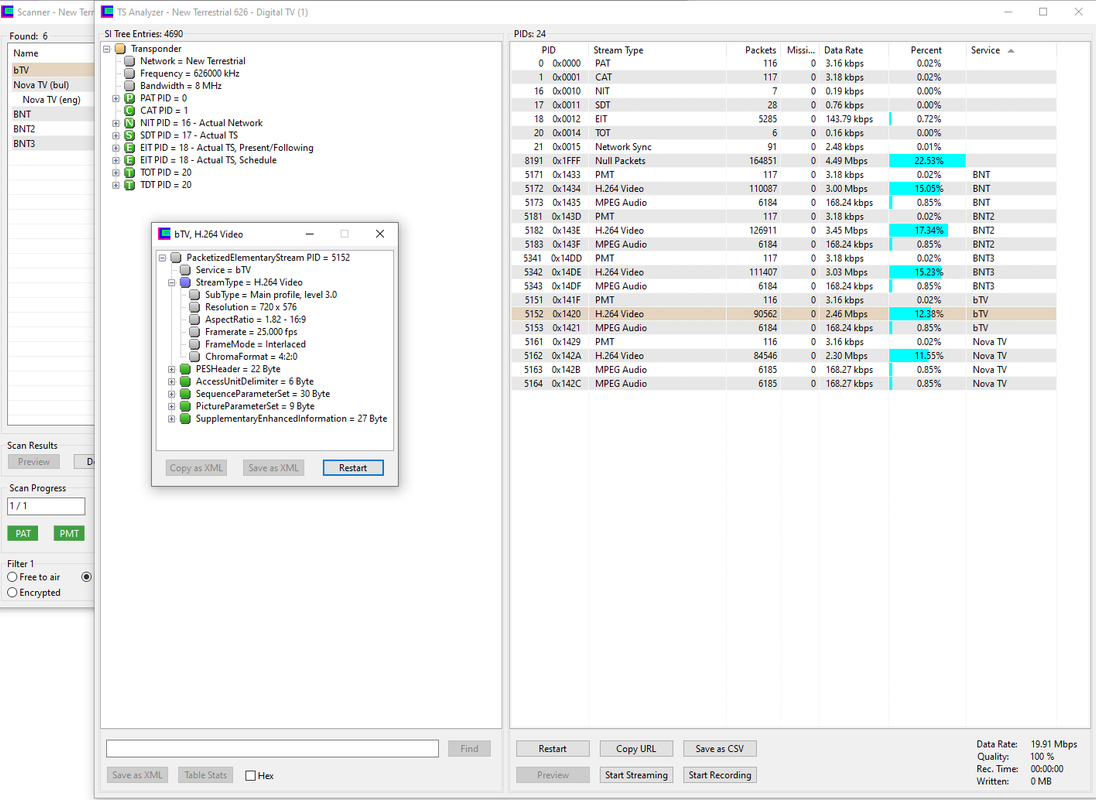
Task: Click the Copy URL button
Action: pos(636,749)
